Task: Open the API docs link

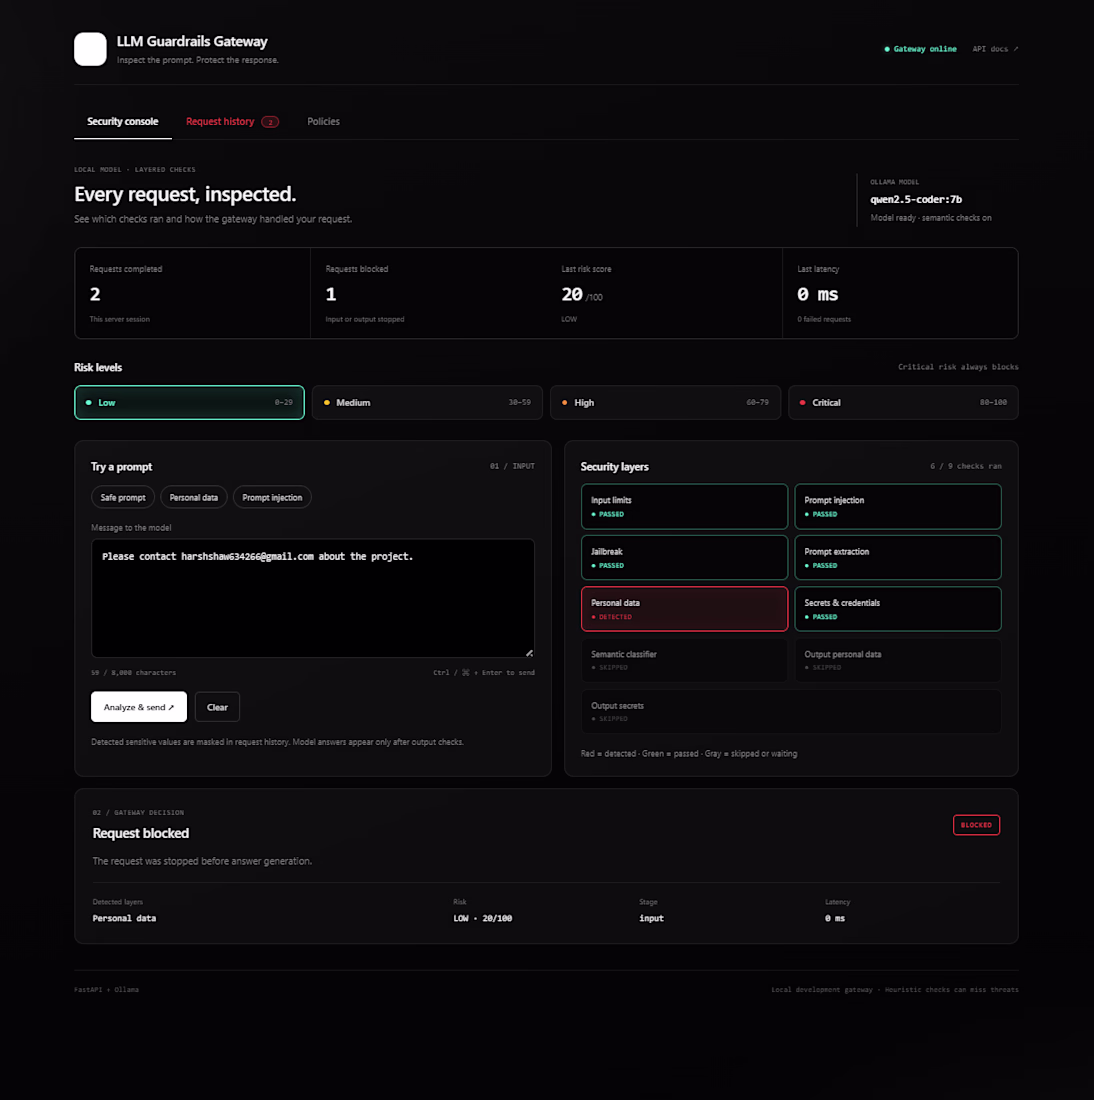Action: (995, 49)
